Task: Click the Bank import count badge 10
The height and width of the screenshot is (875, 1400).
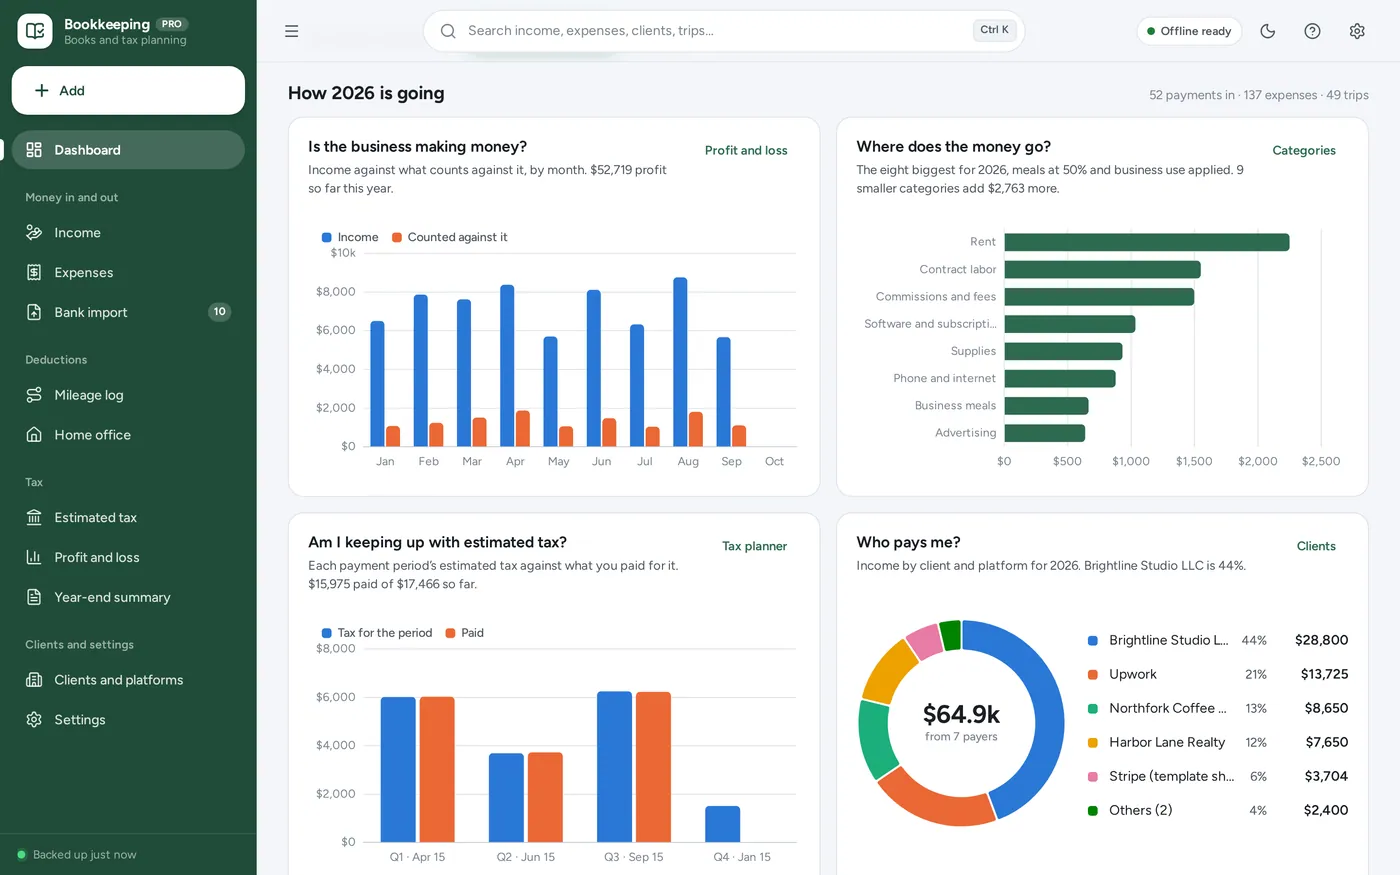Action: 220,312
